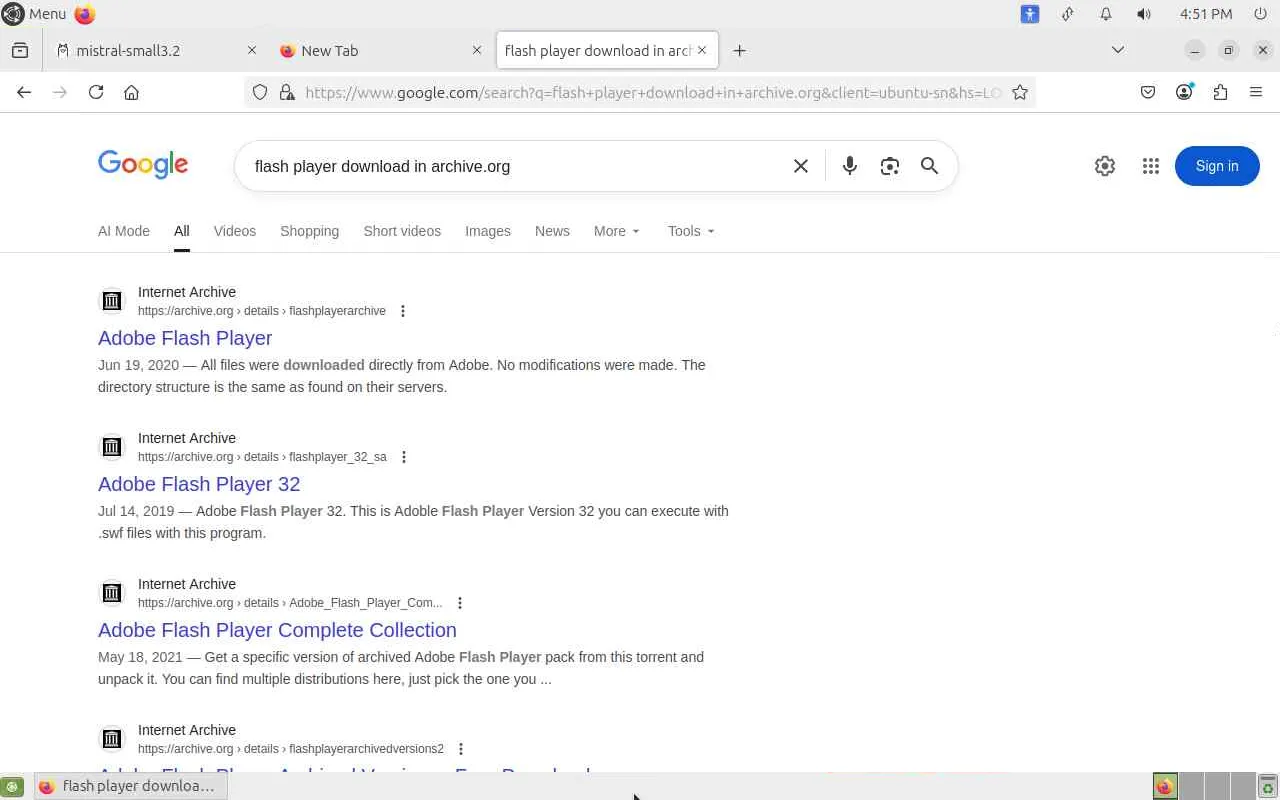Viewport: 1280px width, 800px height.
Task: Open options for the Adobe Flash Player result
Action: [403, 311]
